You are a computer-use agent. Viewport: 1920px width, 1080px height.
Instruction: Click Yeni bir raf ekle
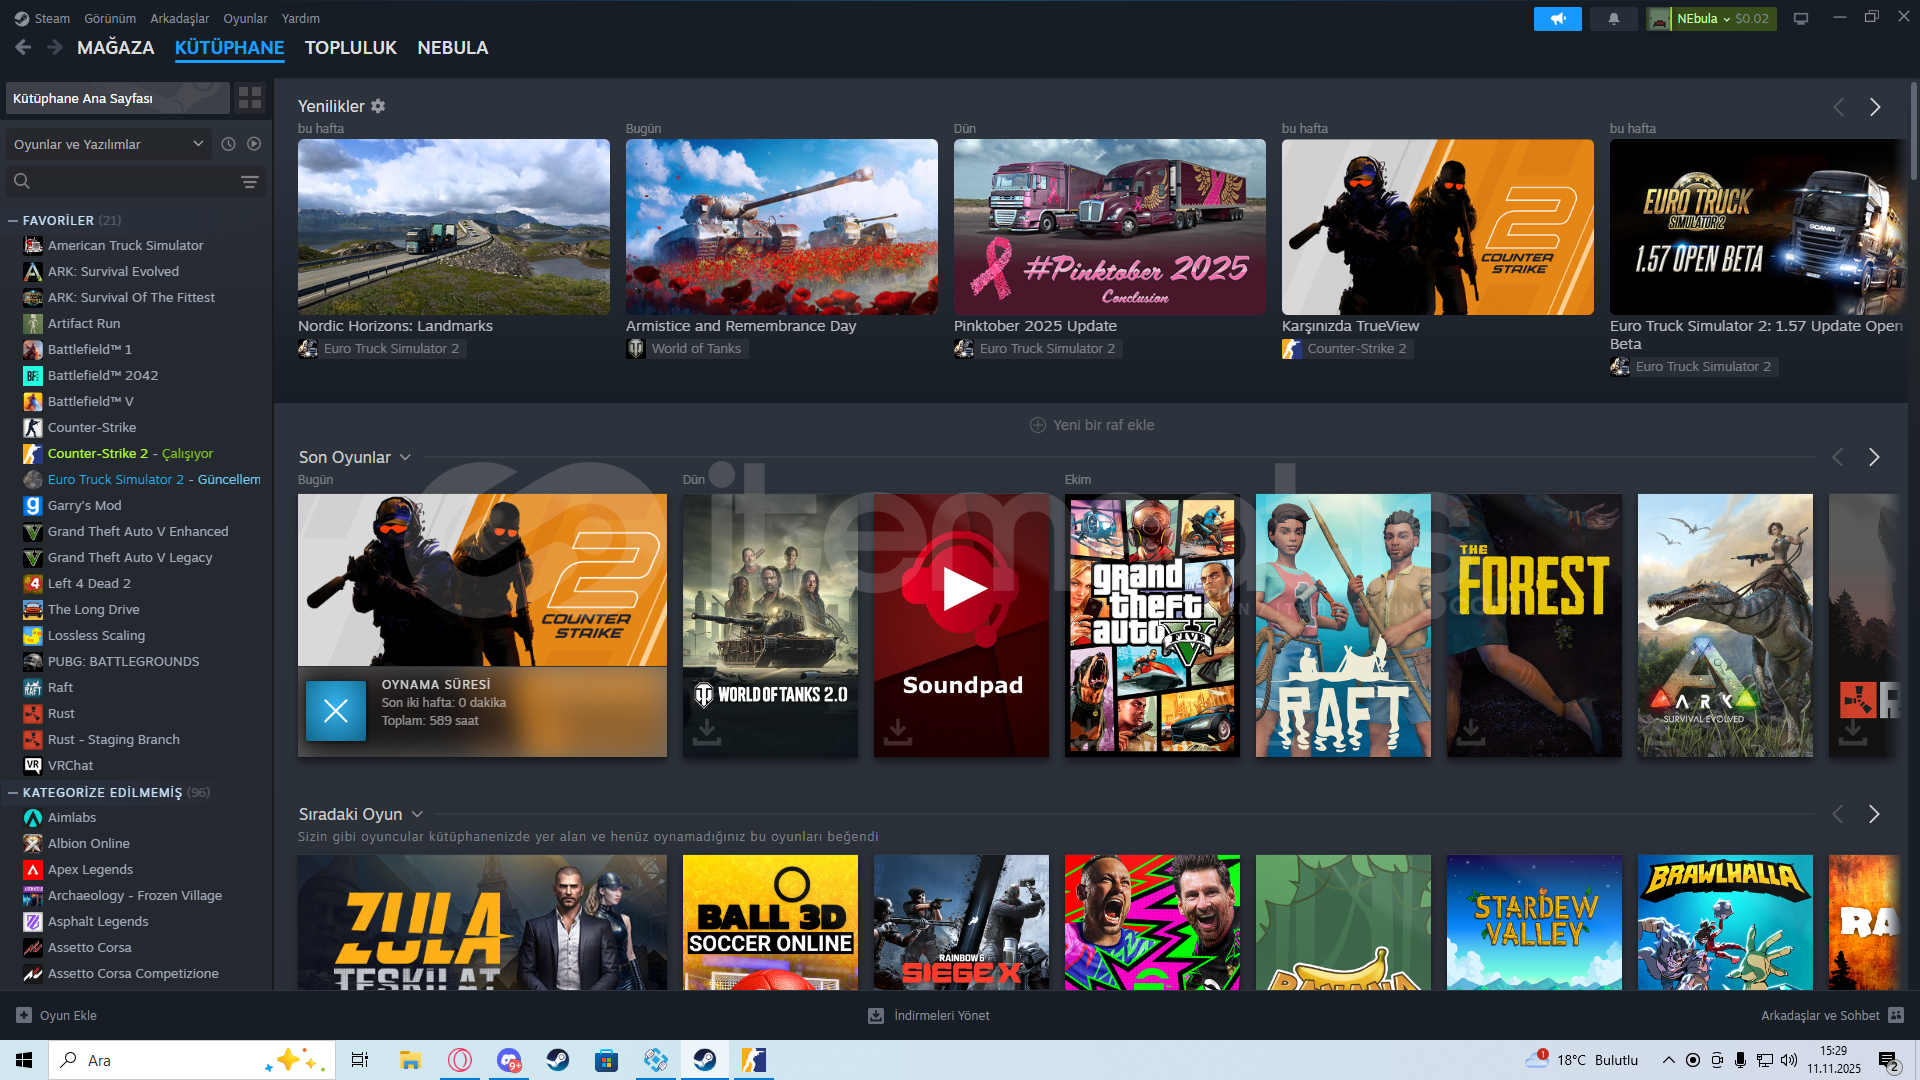(1091, 425)
